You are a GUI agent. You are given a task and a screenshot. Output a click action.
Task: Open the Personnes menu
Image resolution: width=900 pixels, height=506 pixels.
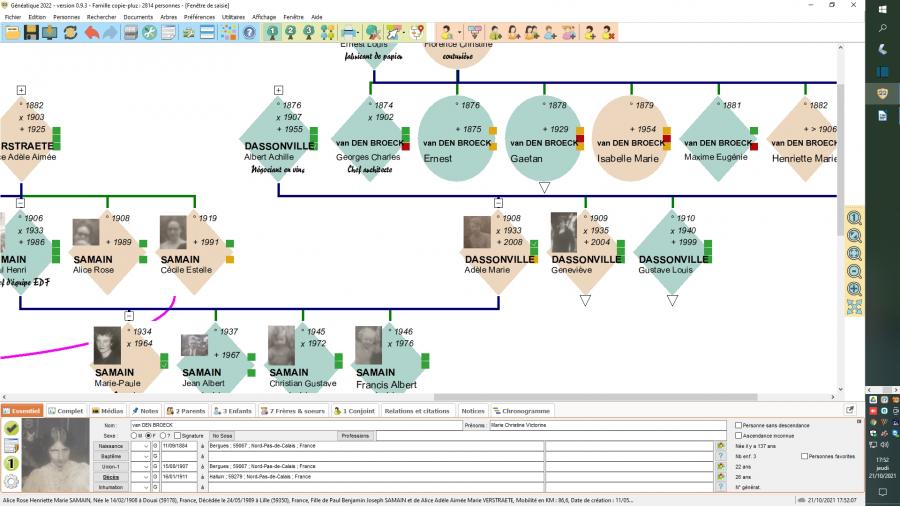point(67,17)
